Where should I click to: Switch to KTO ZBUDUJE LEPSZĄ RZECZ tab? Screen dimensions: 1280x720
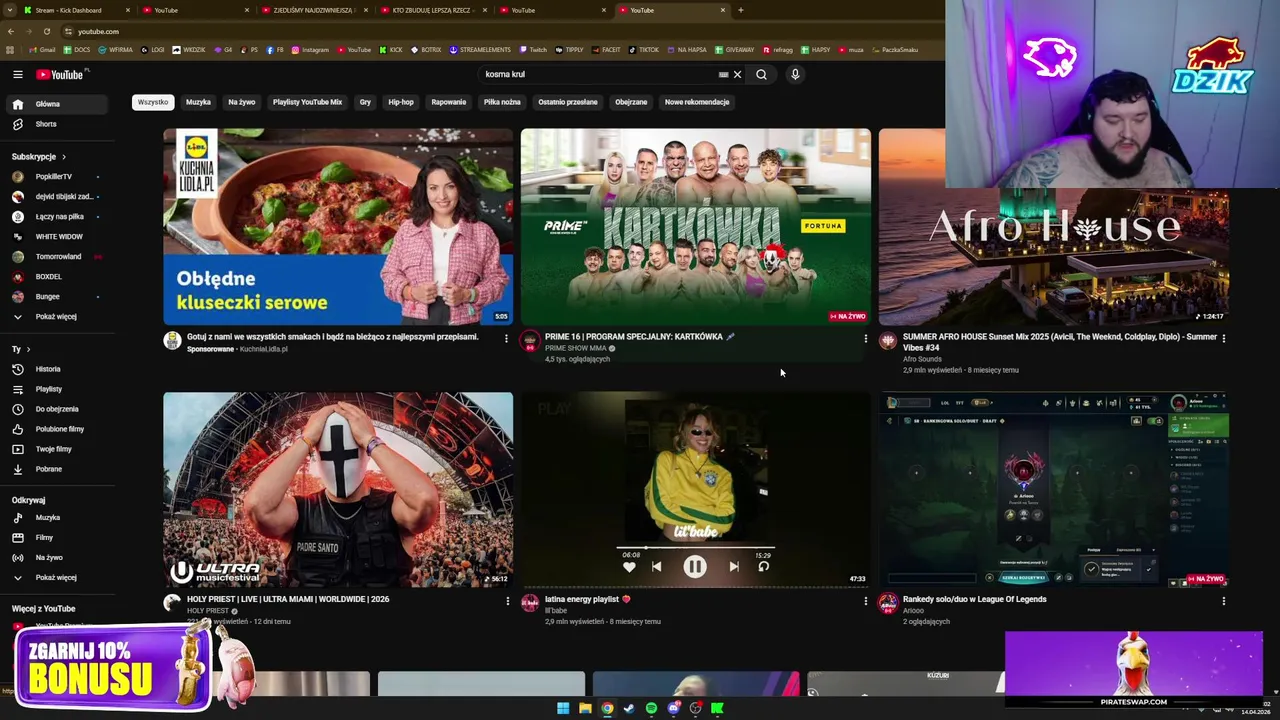[431, 10]
